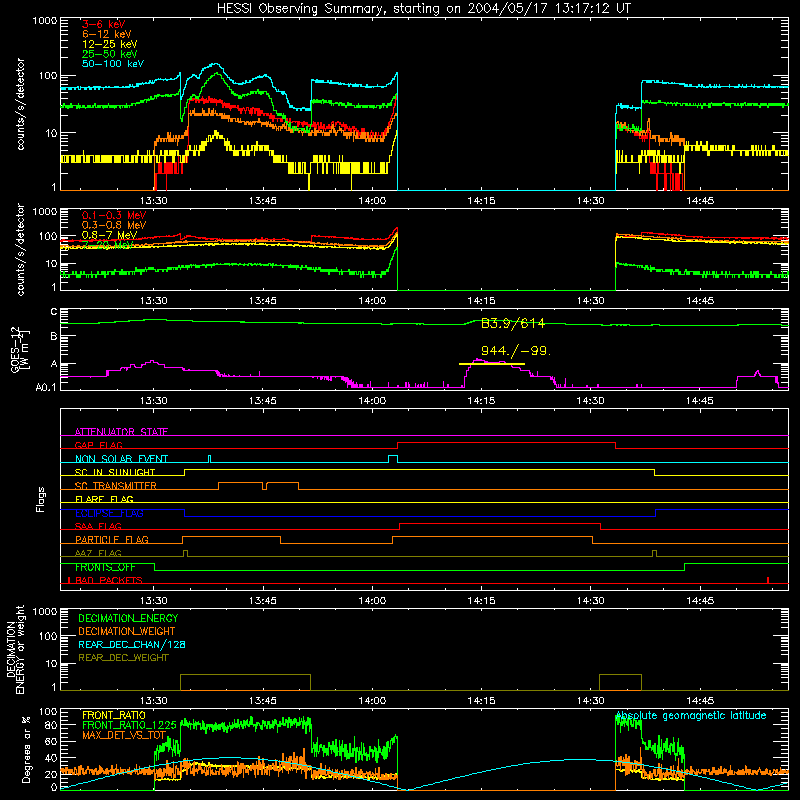Select the A0.1 level label on GOES axis

(x=46, y=387)
